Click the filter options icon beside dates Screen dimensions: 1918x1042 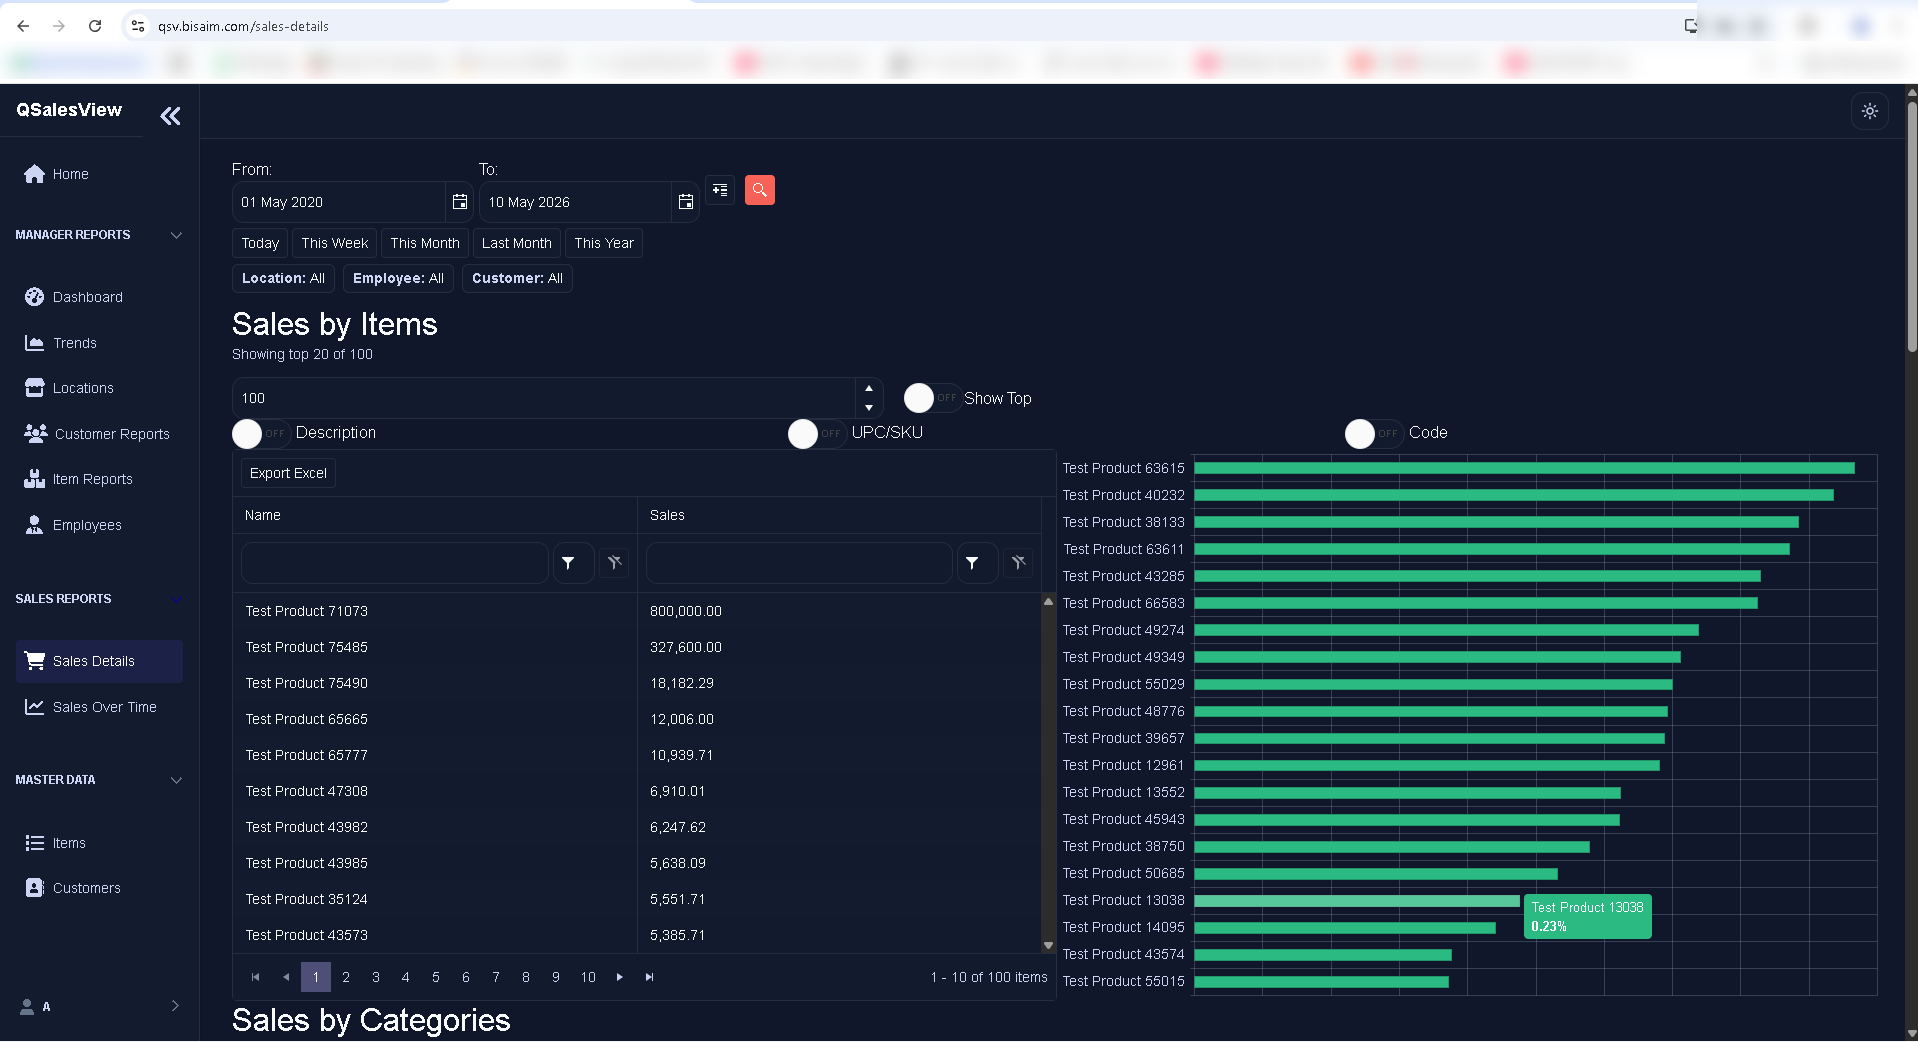pos(720,190)
